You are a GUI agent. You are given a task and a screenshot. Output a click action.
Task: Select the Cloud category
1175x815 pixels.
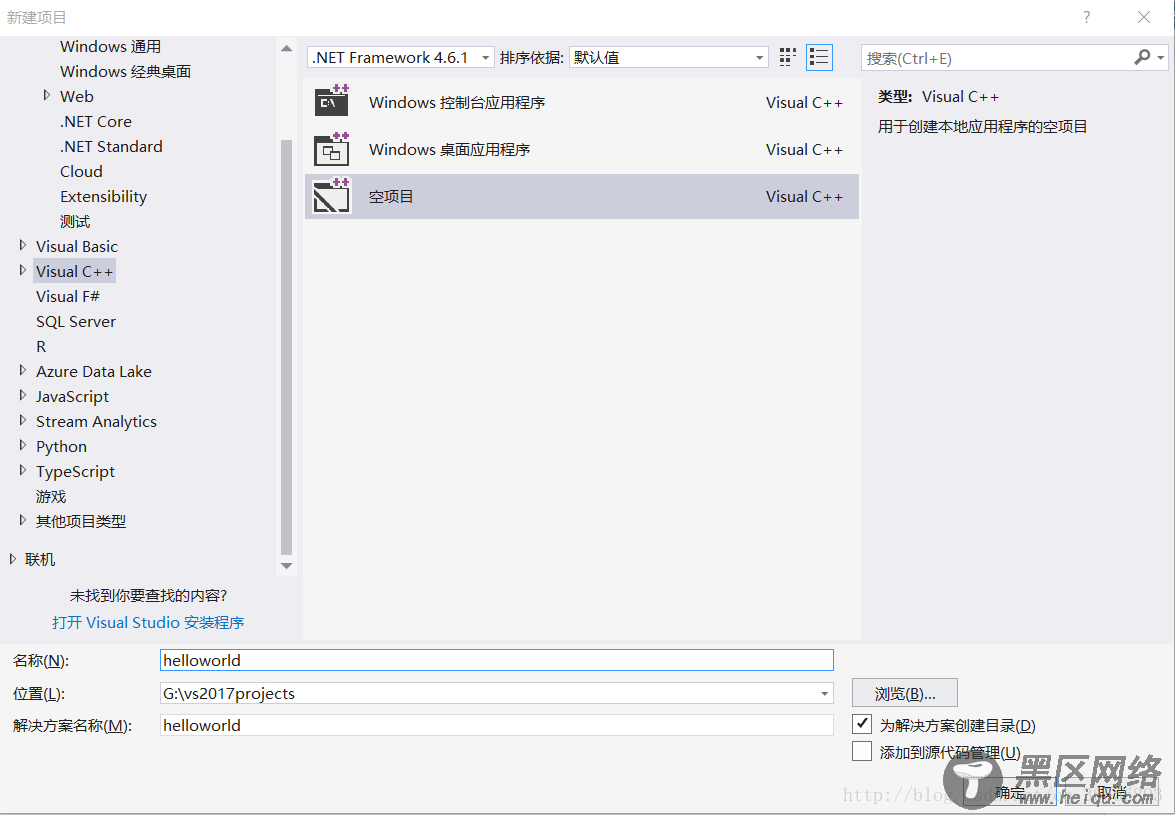(x=81, y=172)
